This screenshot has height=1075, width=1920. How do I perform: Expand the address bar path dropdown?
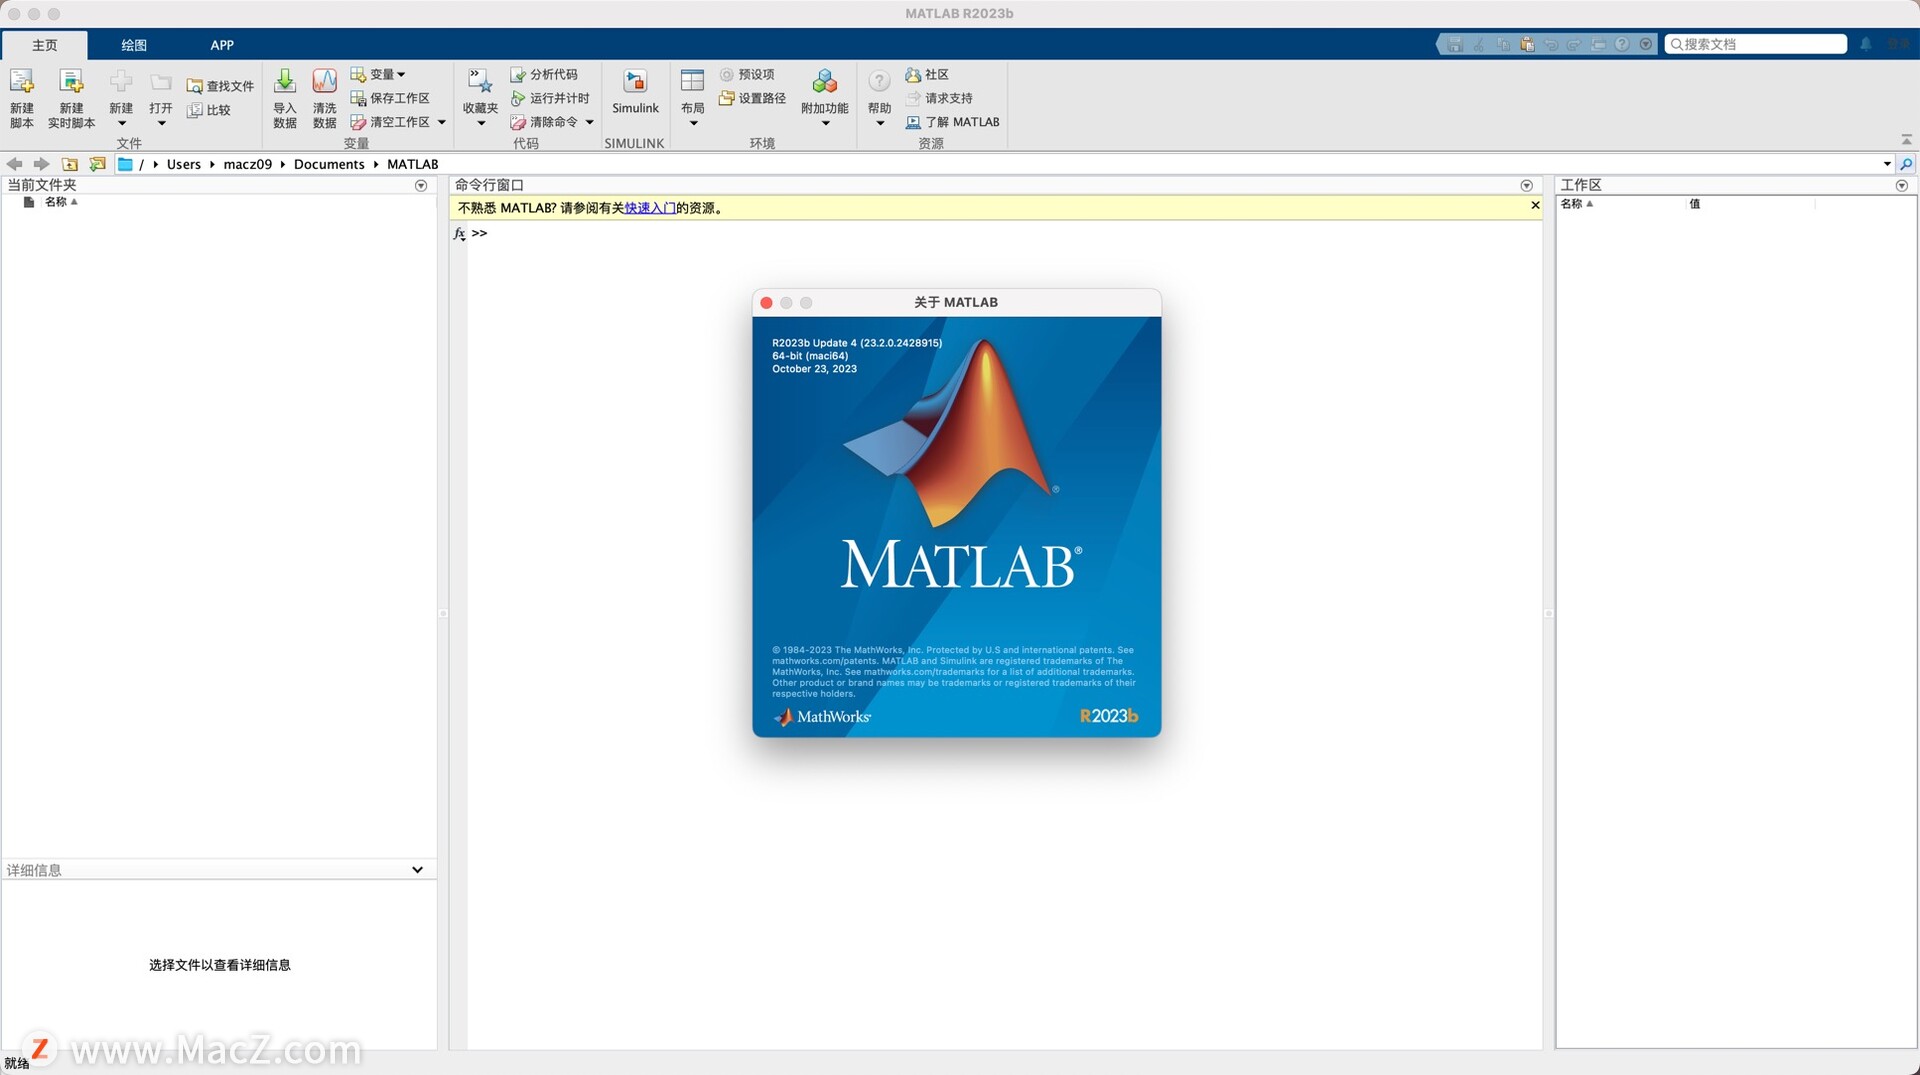click(1887, 164)
